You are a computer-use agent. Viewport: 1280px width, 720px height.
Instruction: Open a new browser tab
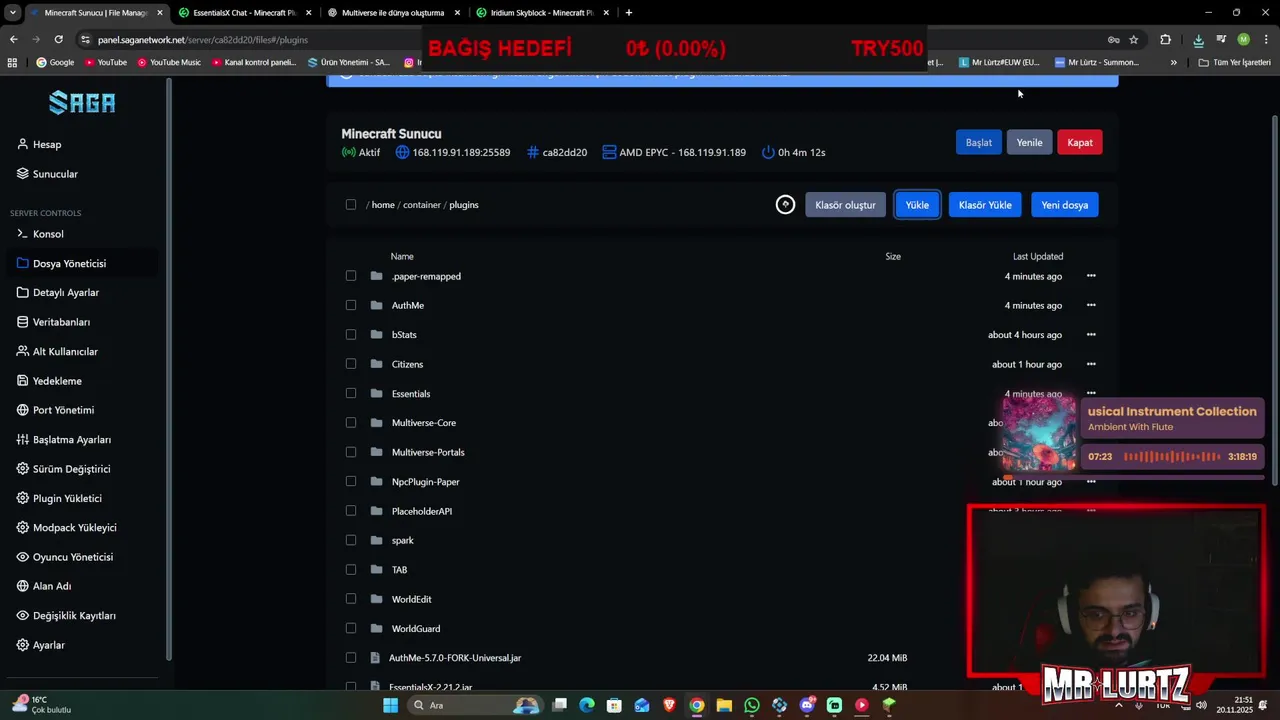coord(629,13)
